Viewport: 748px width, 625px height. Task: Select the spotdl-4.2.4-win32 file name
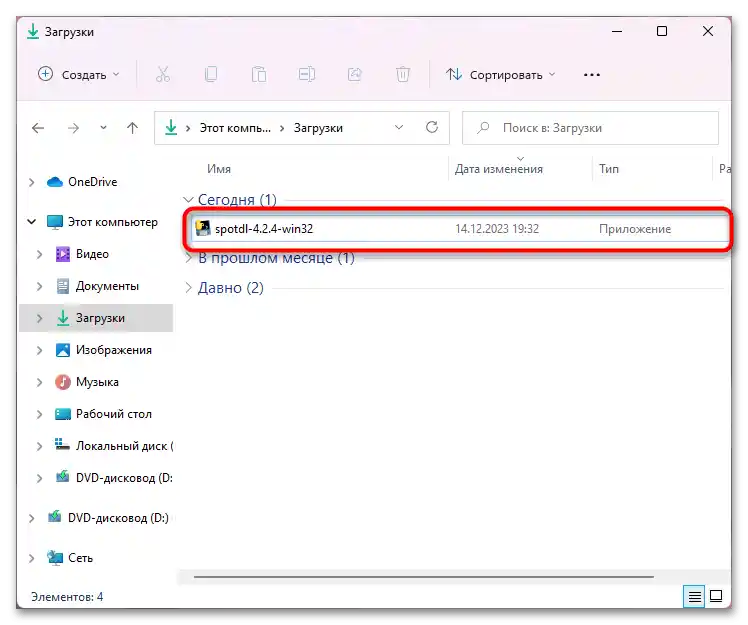coord(264,229)
